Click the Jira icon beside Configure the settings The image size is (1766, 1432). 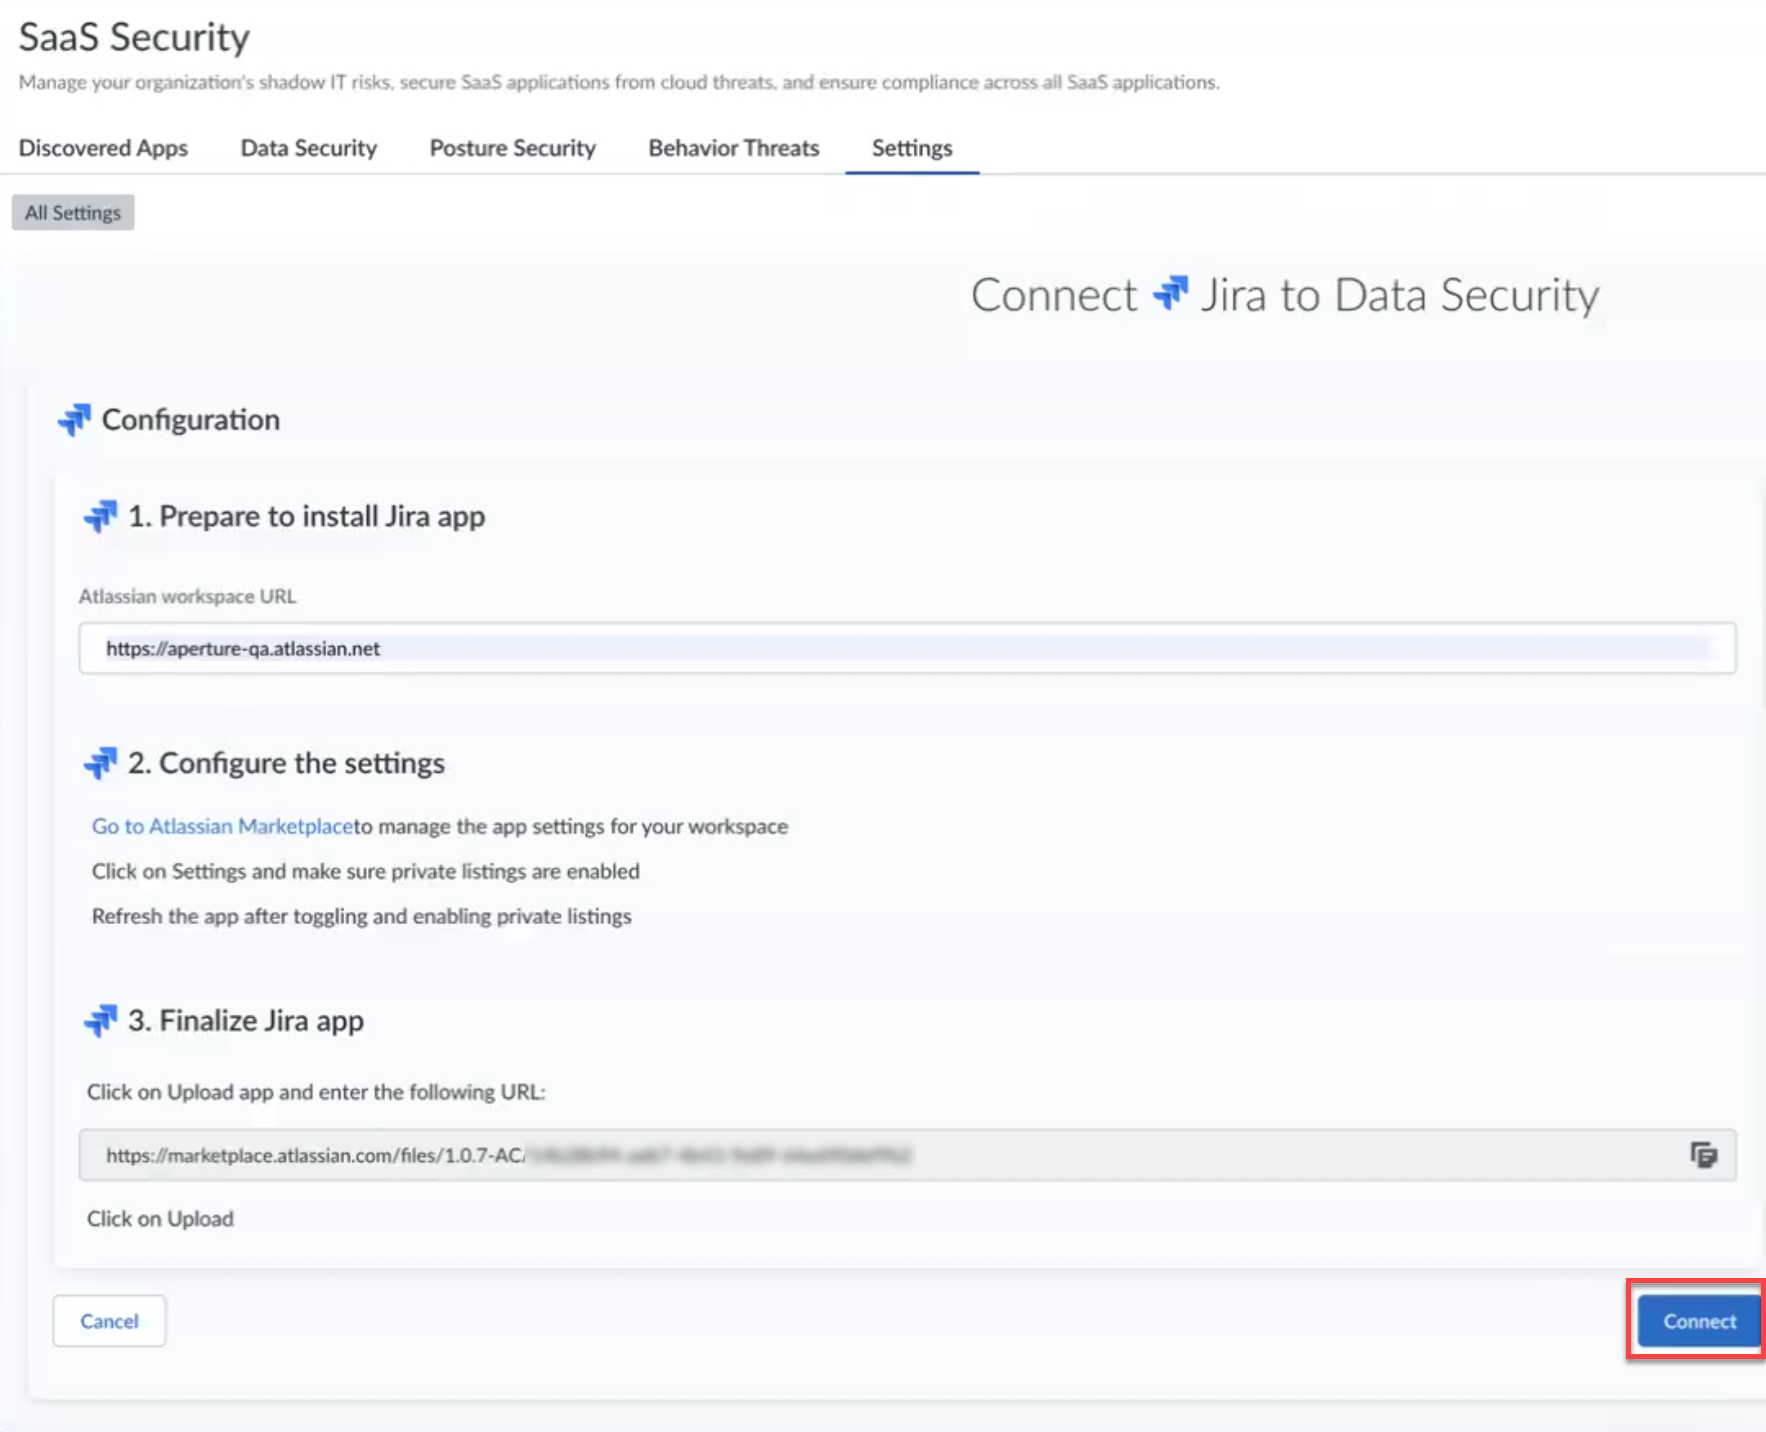point(100,763)
